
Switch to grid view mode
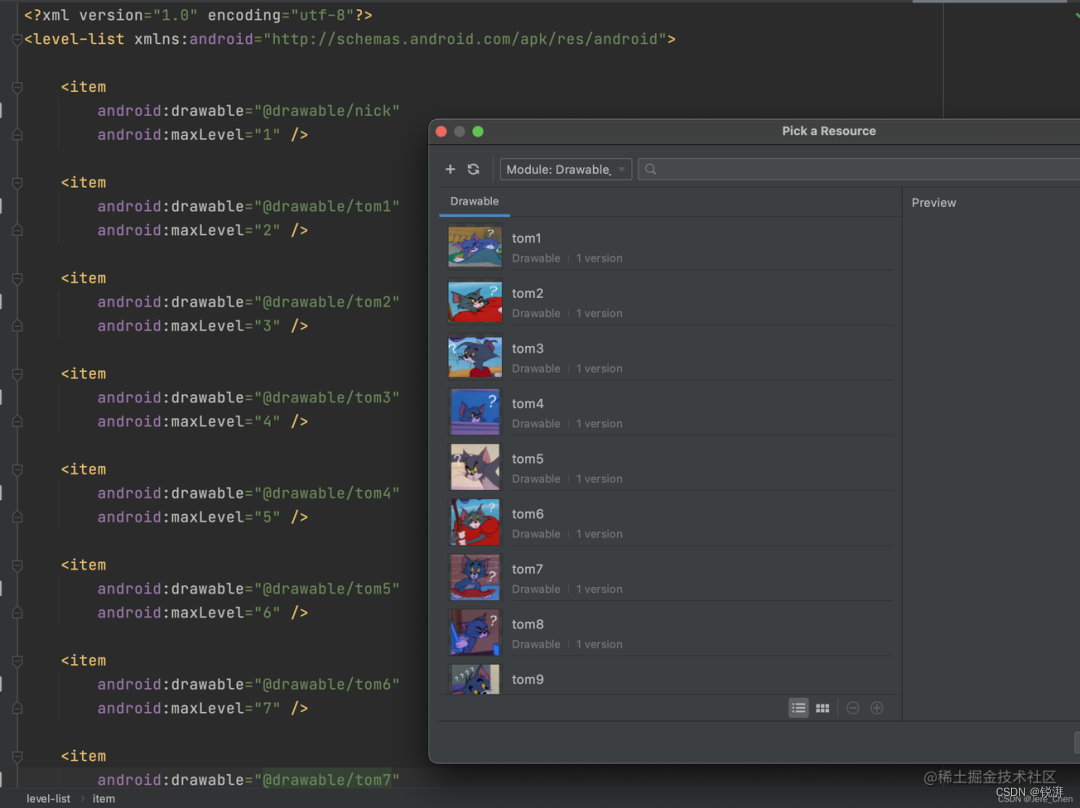822,708
